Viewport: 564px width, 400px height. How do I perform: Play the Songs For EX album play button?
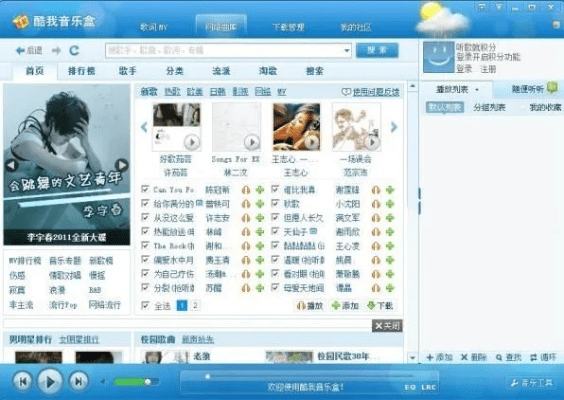pos(252,142)
